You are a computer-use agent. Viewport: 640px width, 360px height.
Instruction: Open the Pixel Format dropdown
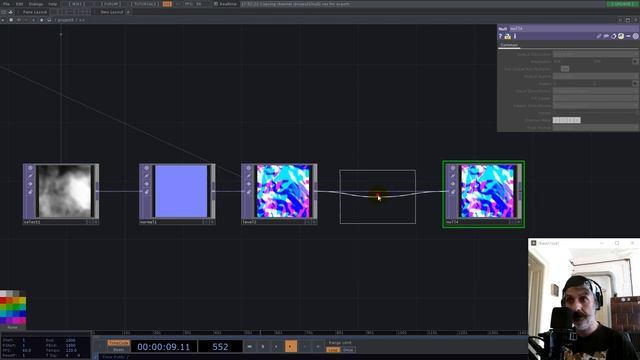(596, 127)
